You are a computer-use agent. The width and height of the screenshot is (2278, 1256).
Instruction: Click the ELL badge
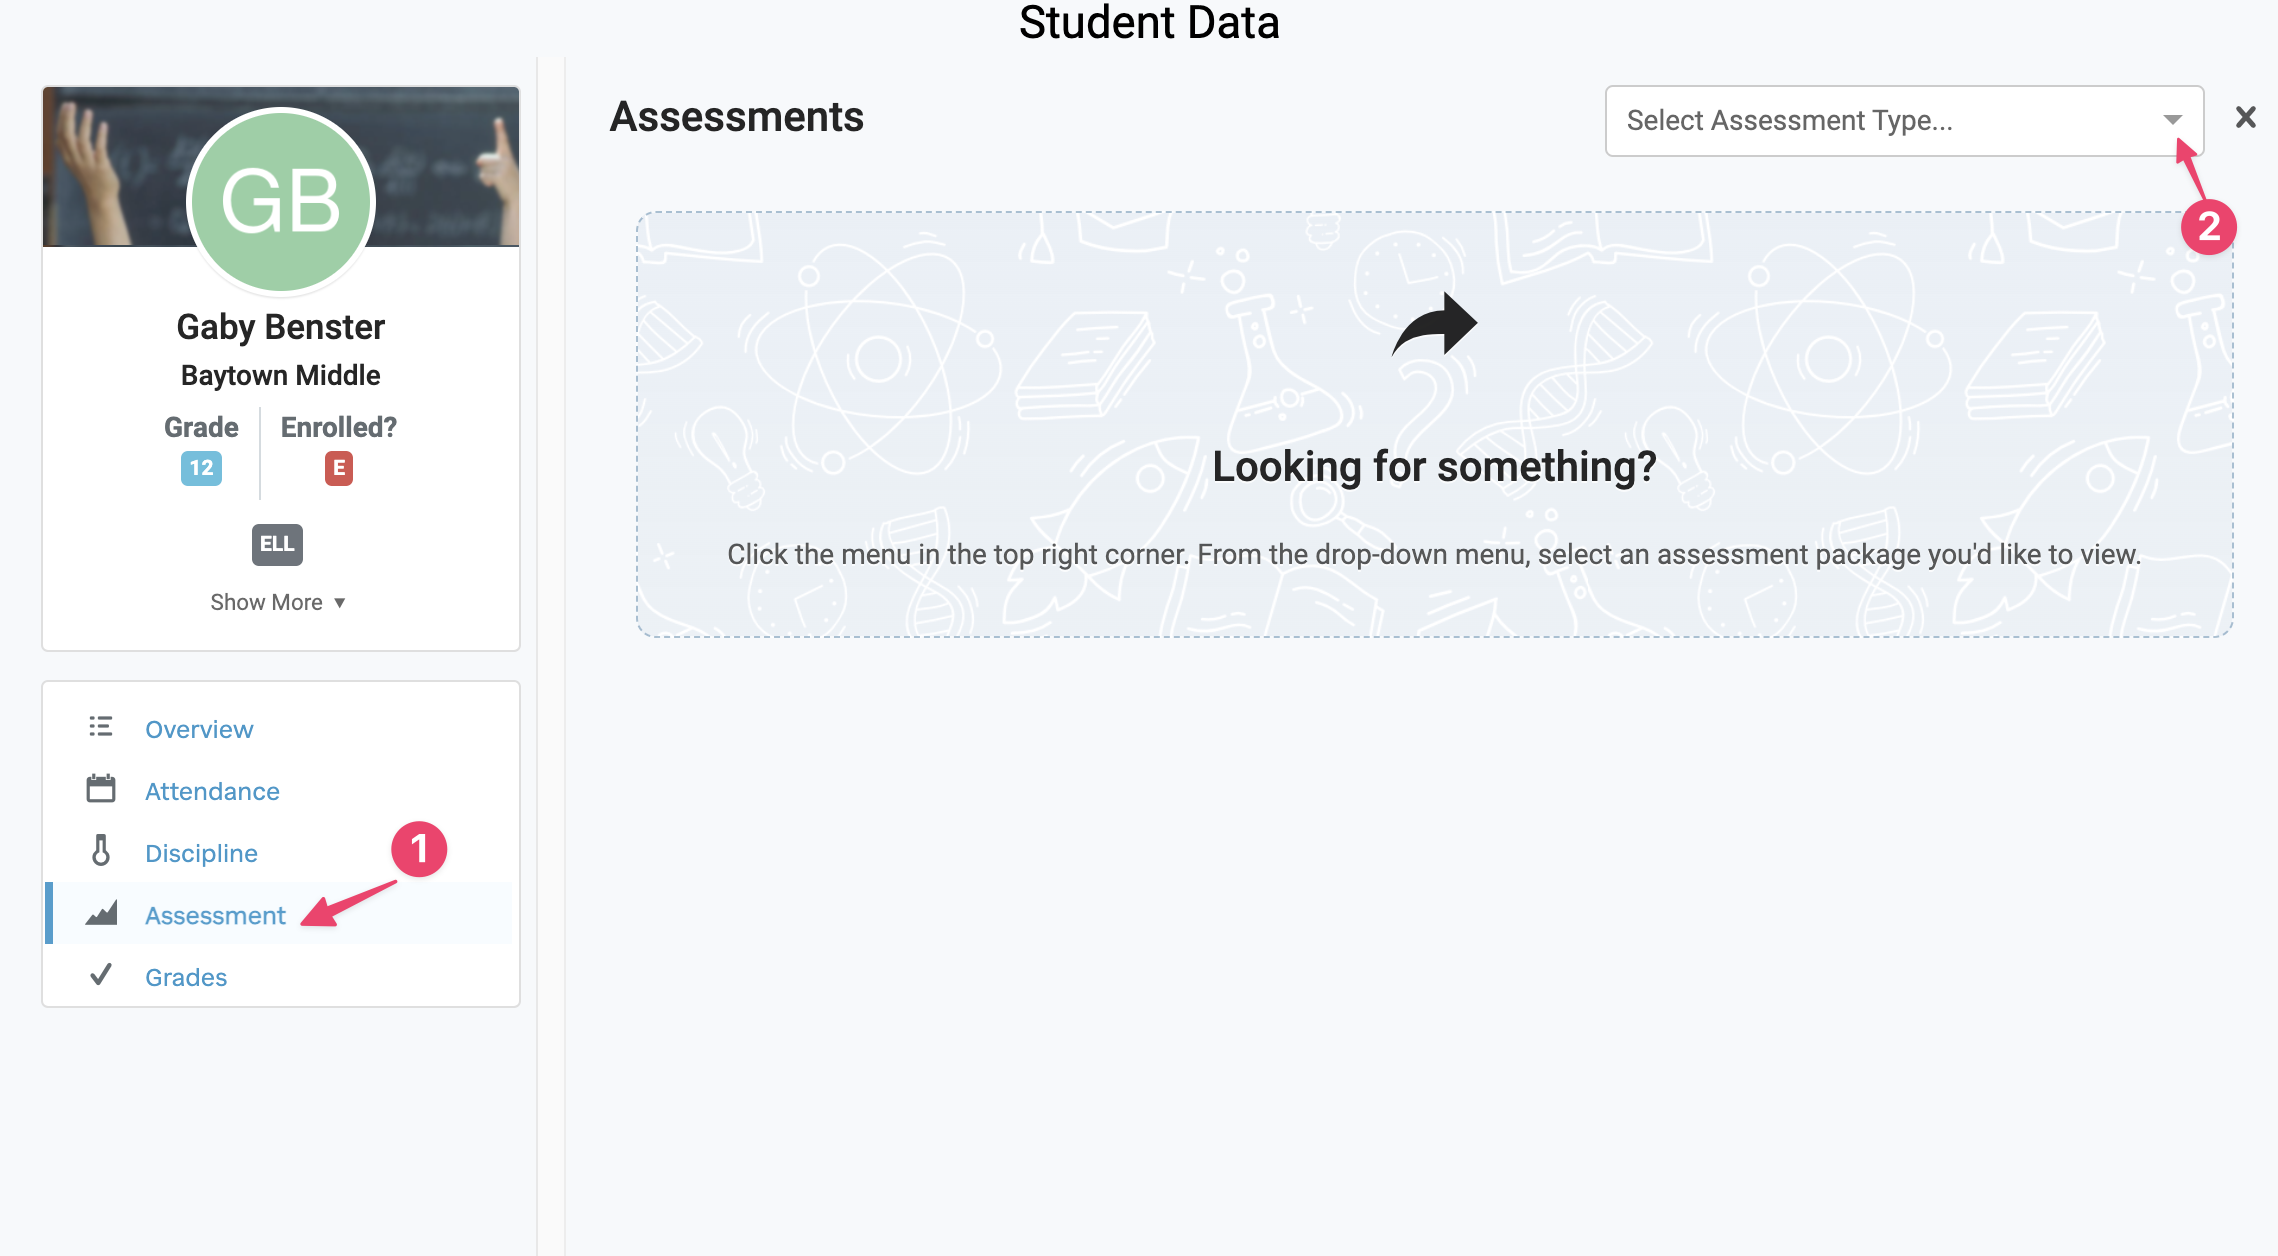[277, 544]
